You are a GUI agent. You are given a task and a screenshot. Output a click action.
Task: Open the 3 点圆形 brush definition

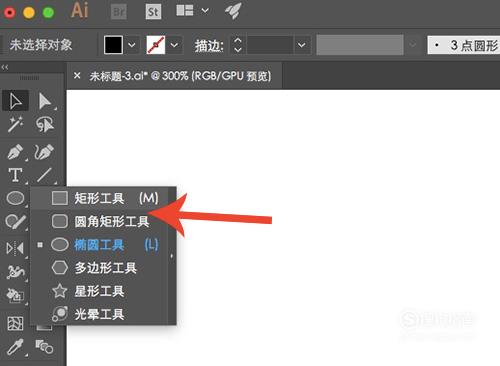pos(464,45)
